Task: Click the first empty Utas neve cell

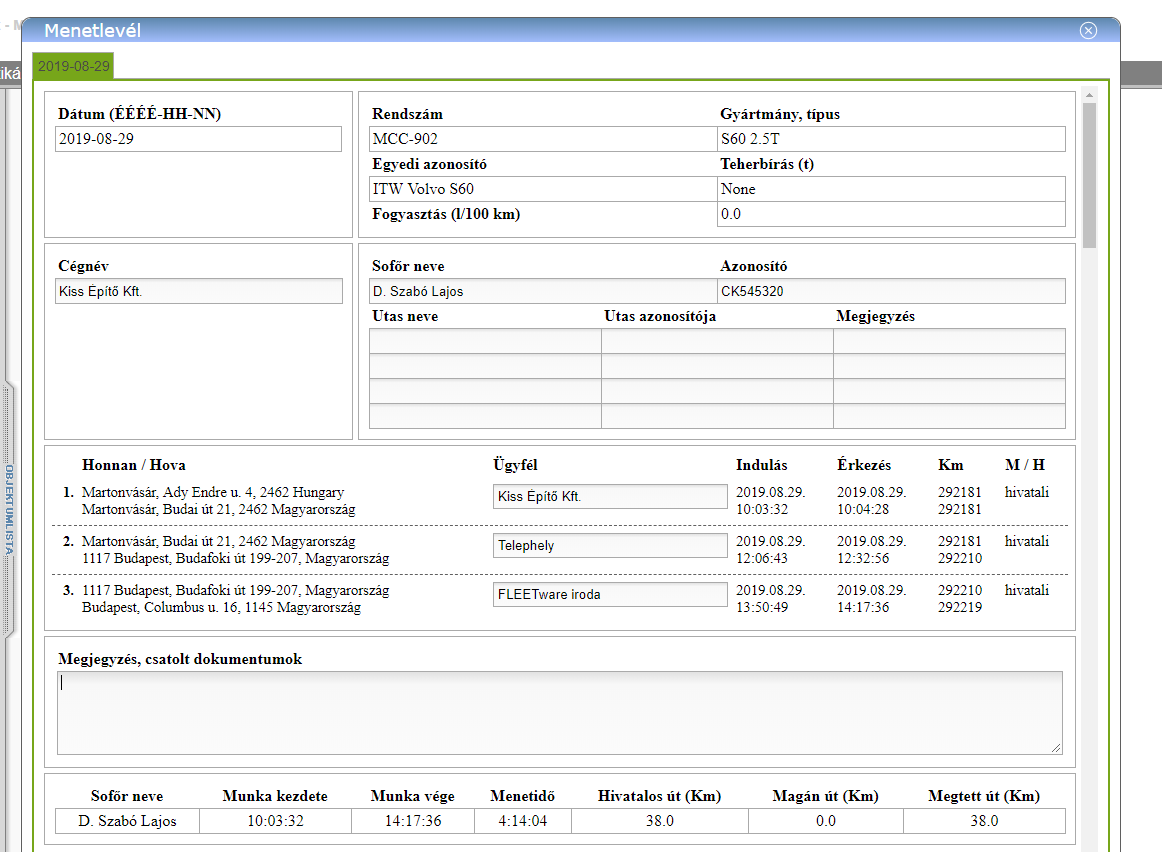Action: point(485,342)
